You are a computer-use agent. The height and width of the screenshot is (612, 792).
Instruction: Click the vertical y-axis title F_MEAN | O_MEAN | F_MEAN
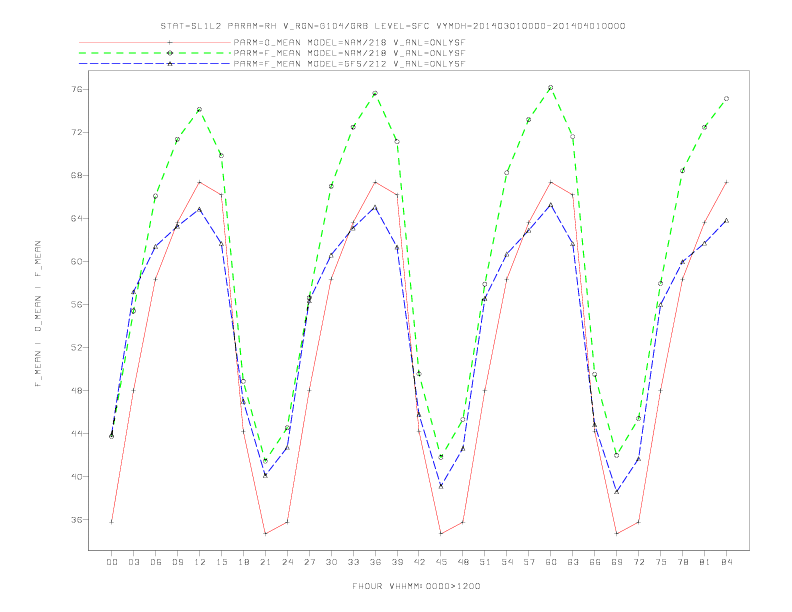[x=38, y=314]
